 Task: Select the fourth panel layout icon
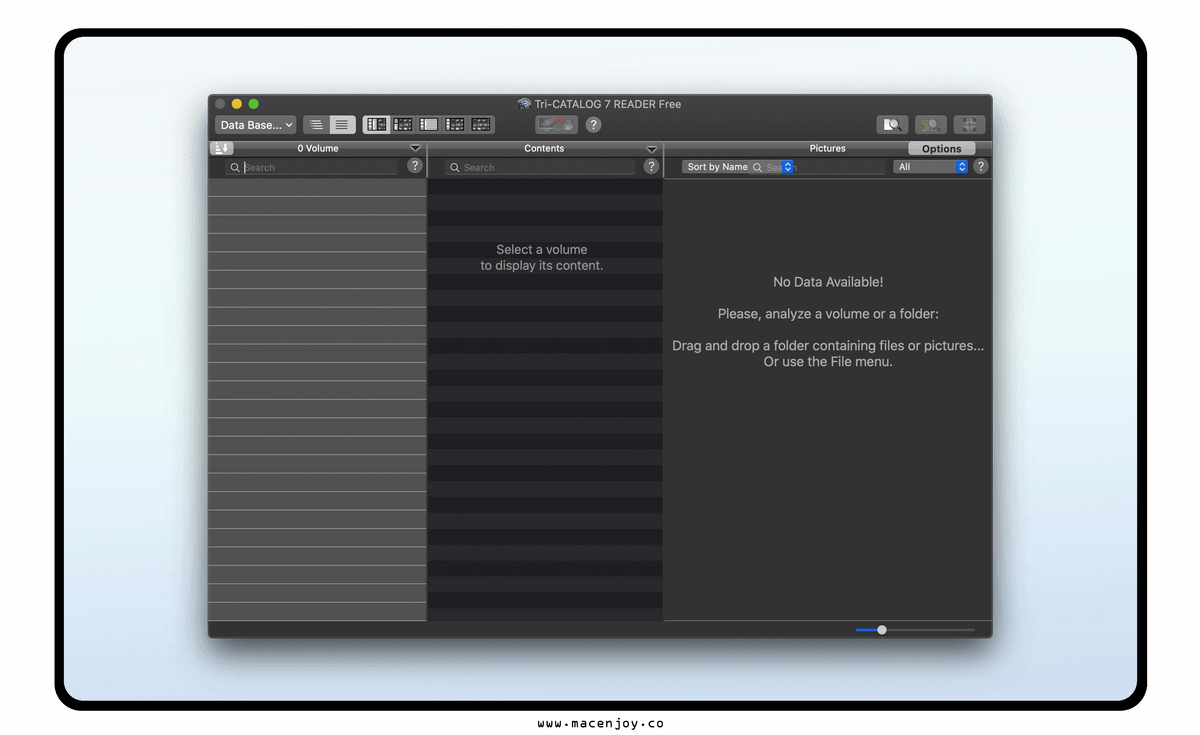click(455, 125)
